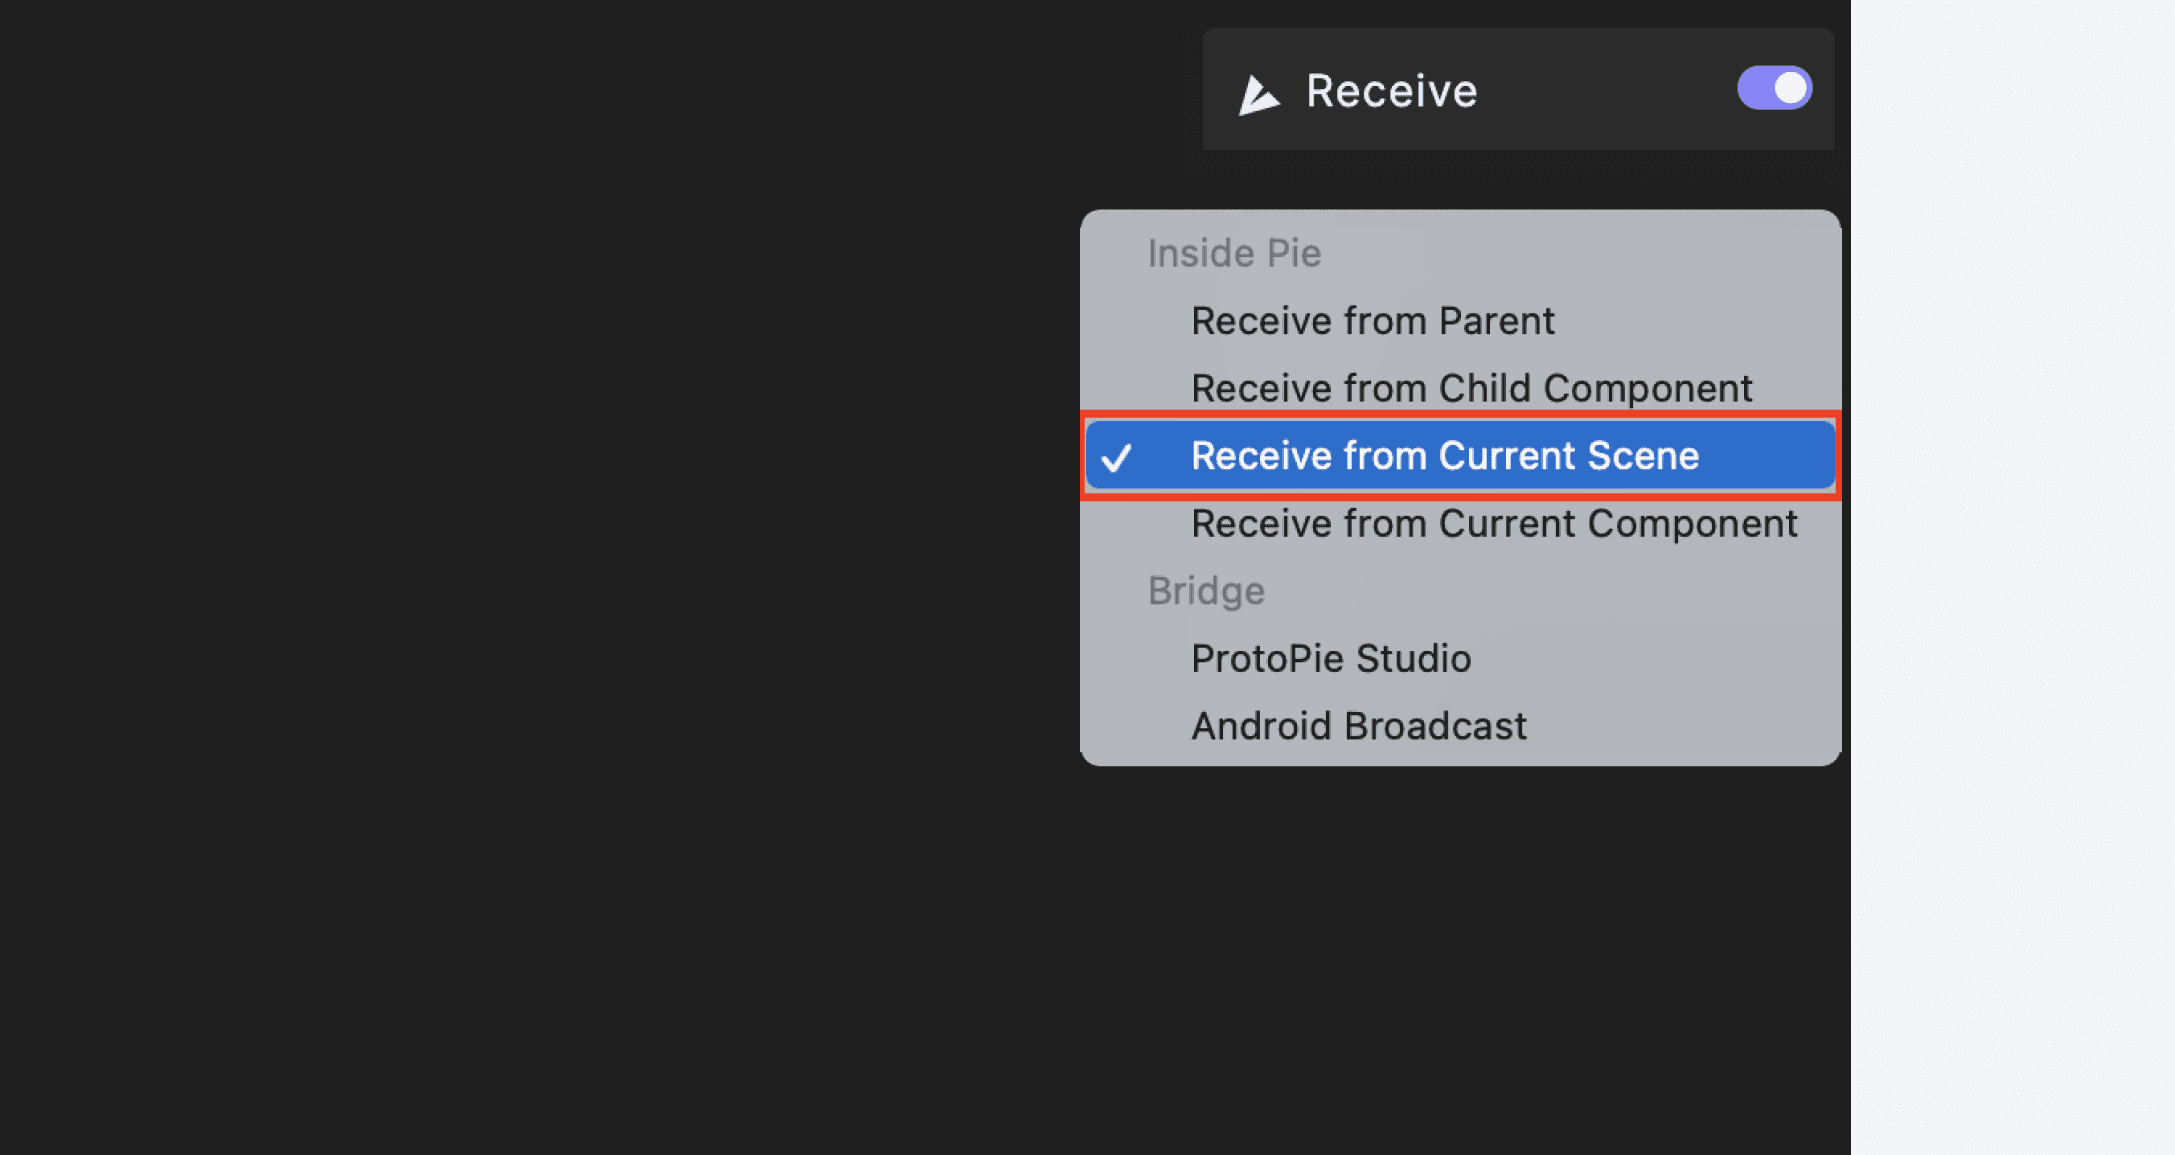Choose Receive from Child Component
This screenshot has height=1155, width=2175.
(x=1471, y=388)
